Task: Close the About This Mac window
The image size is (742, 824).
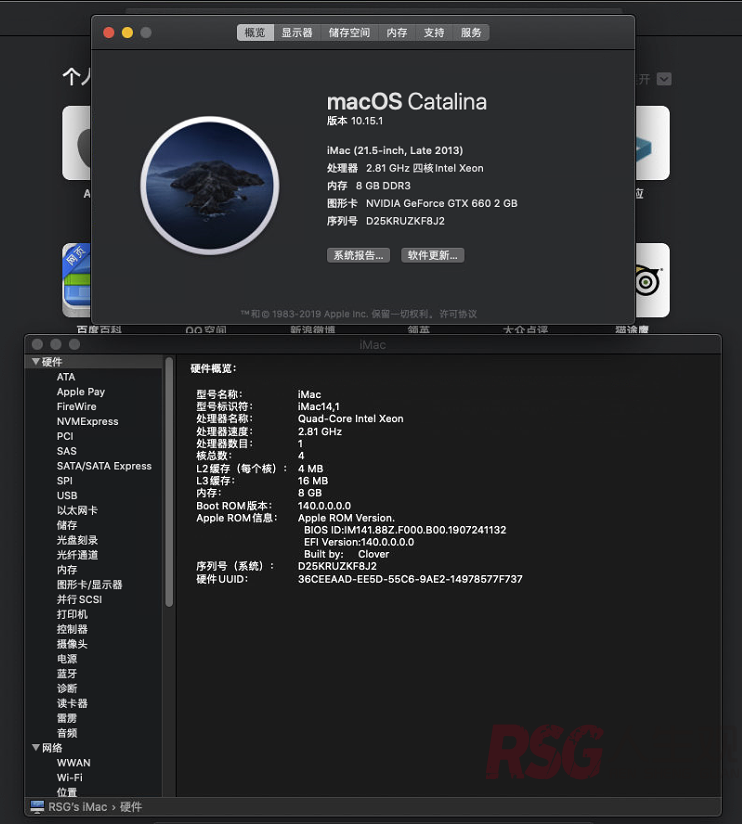Action: click(109, 33)
